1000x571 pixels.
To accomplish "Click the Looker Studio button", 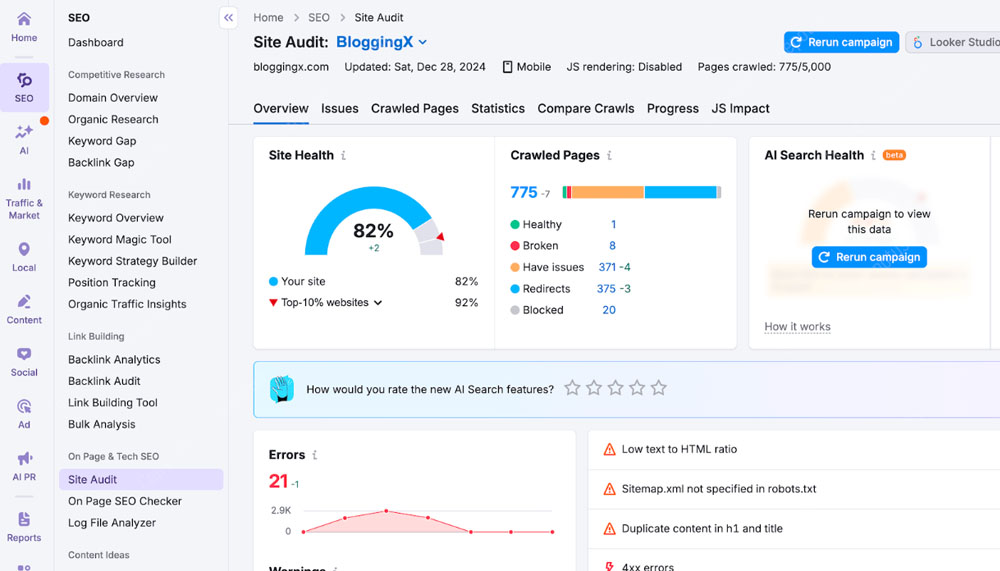I will tap(953, 42).
